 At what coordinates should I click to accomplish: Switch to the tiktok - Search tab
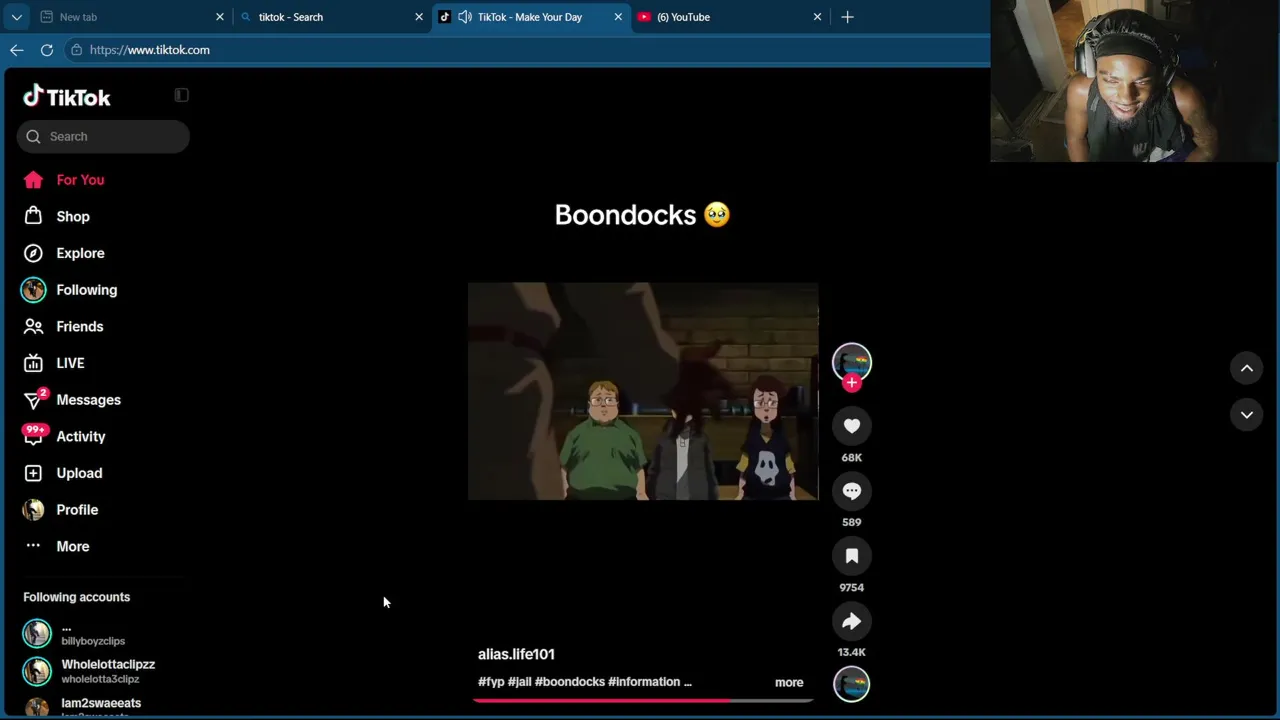point(331,17)
